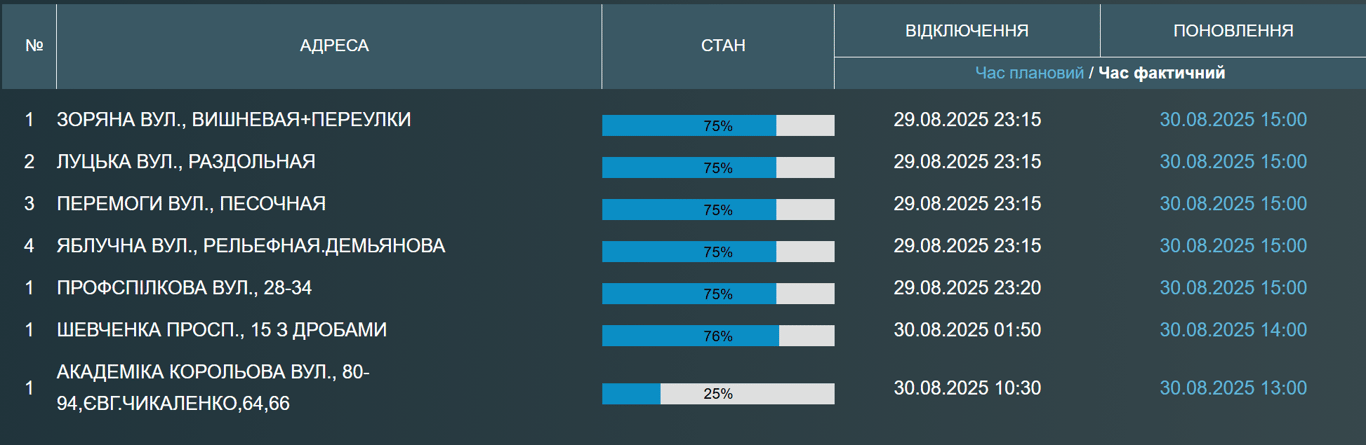The height and width of the screenshot is (445, 1366).
Task: Click the 76% progress bar
Action: pyautogui.click(x=718, y=336)
